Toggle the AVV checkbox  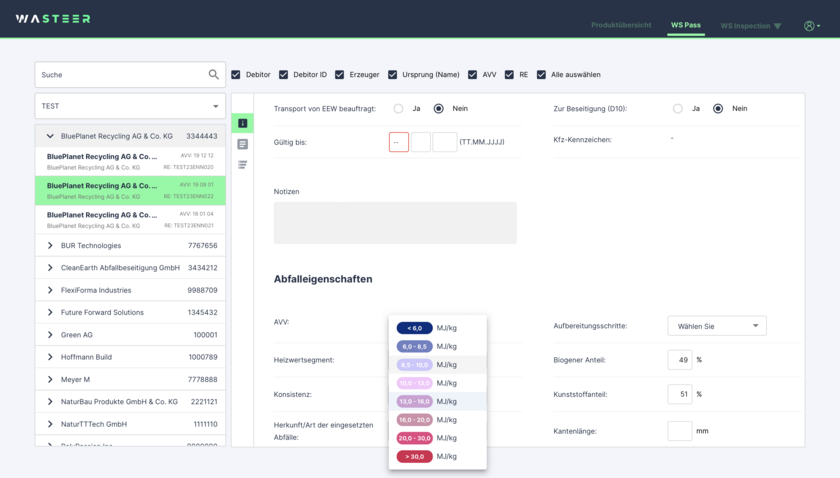(472, 74)
